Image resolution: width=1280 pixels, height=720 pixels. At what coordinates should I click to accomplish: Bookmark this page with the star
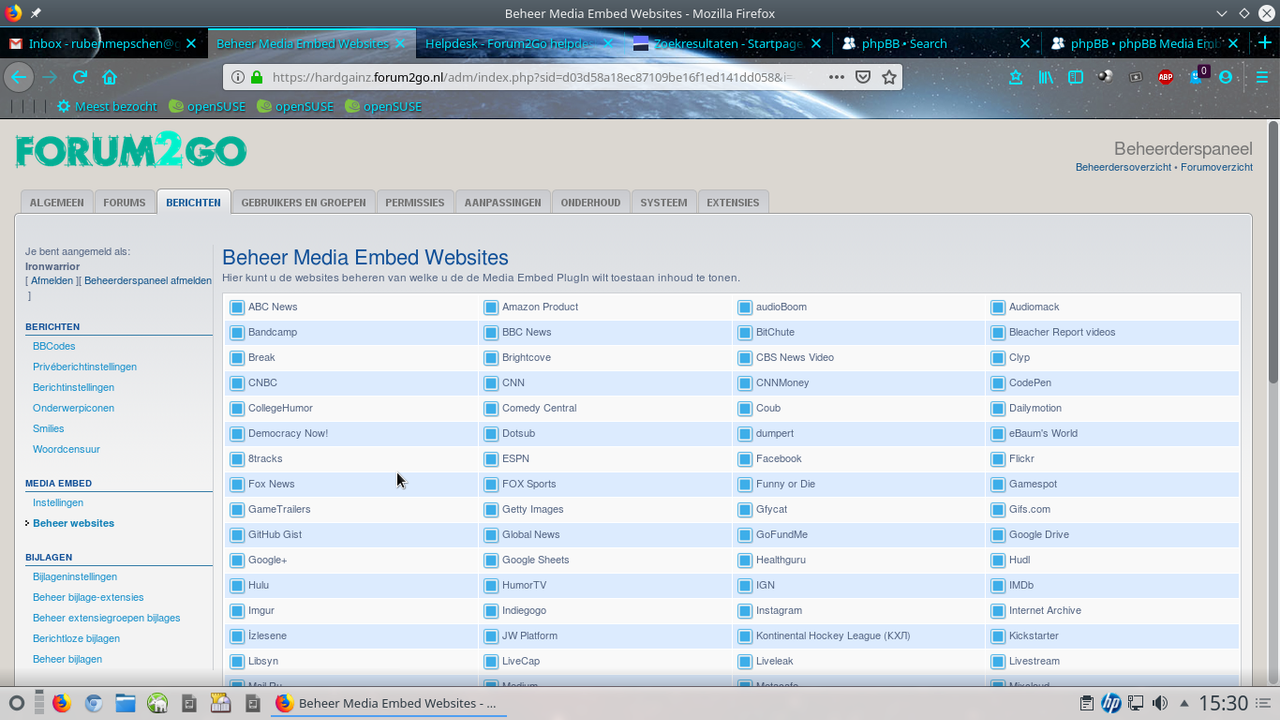(888, 77)
